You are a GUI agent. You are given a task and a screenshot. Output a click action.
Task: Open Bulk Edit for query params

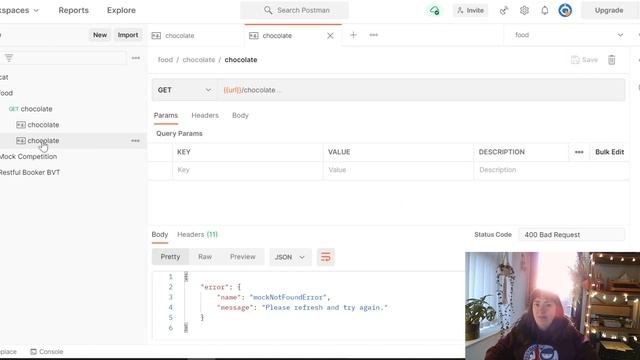coord(609,152)
